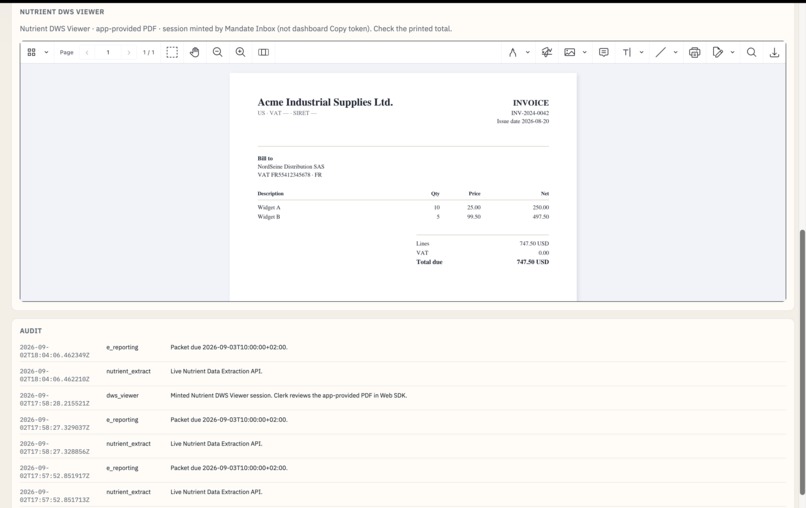Open search in the PDF viewer
The image size is (806, 508).
(752, 52)
